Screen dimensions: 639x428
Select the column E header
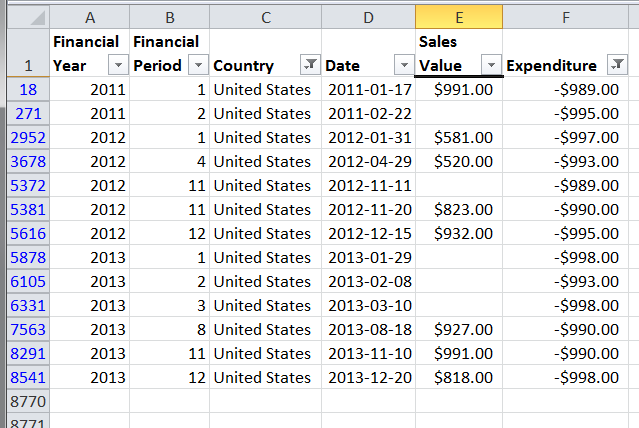pos(459,17)
